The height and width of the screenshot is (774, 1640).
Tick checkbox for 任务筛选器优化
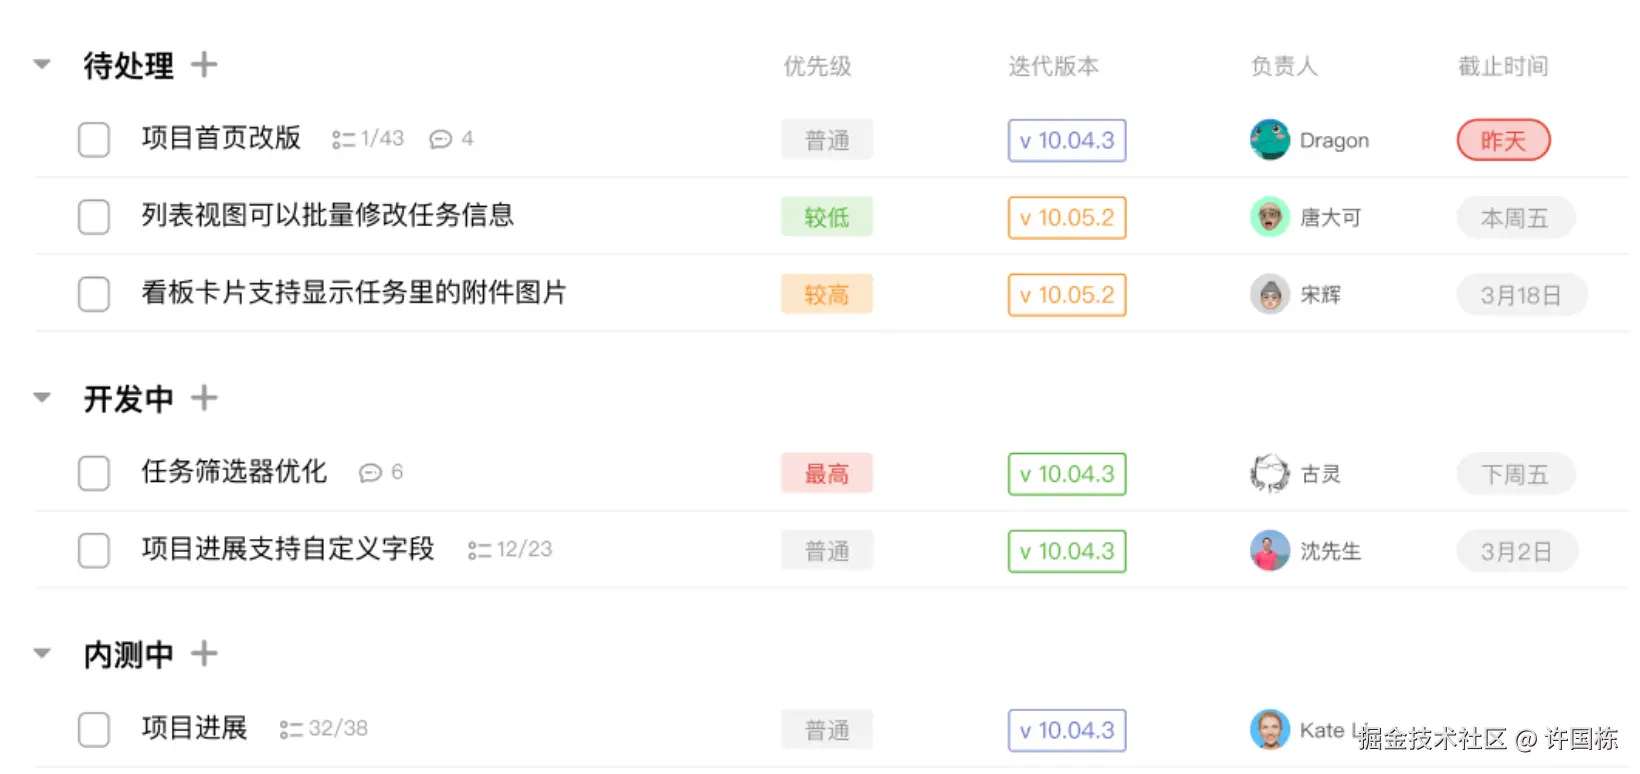(94, 473)
